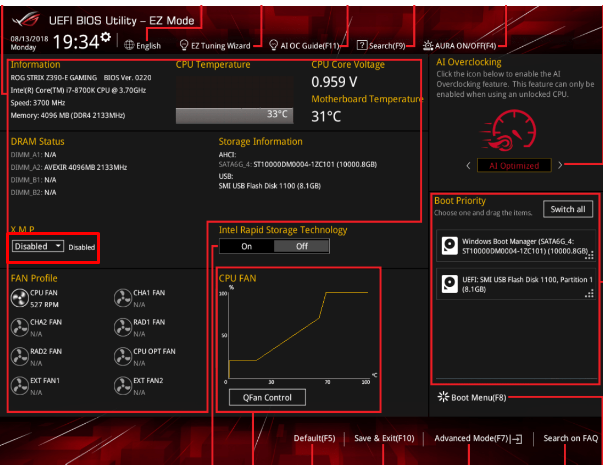Click the Speed: 3700 MHz line
This screenshot has height=467, width=603.
click(x=38, y=103)
